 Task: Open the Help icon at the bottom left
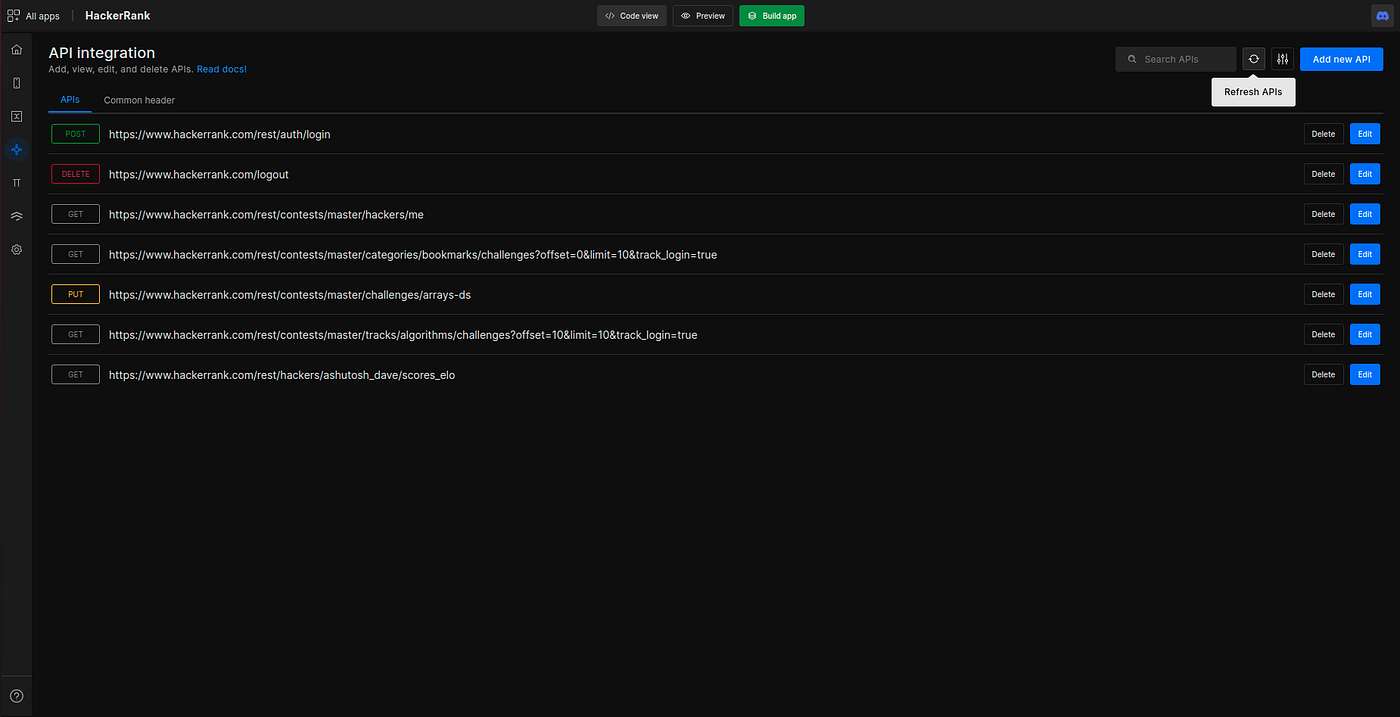(x=16, y=695)
